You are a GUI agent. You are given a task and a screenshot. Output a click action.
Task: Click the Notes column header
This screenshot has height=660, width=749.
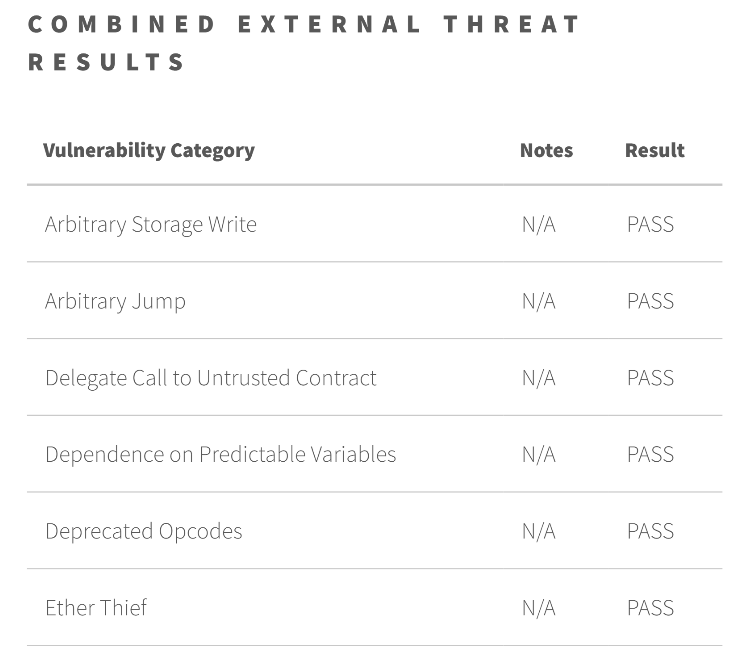click(x=546, y=150)
